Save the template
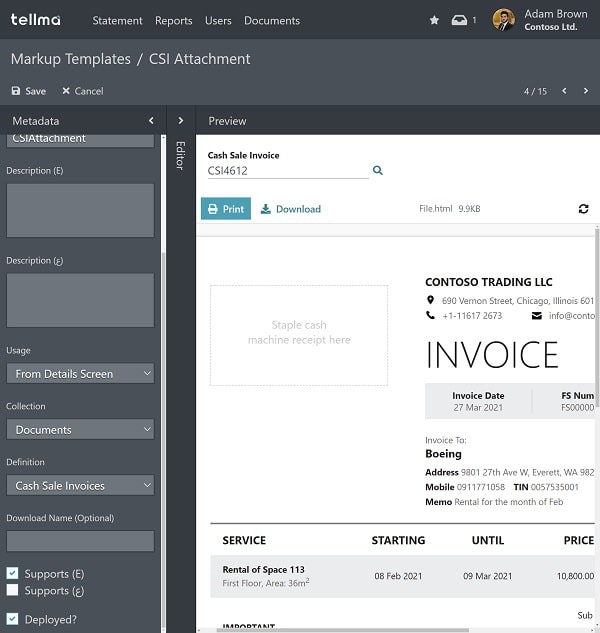The width and height of the screenshot is (600, 633). [29, 91]
